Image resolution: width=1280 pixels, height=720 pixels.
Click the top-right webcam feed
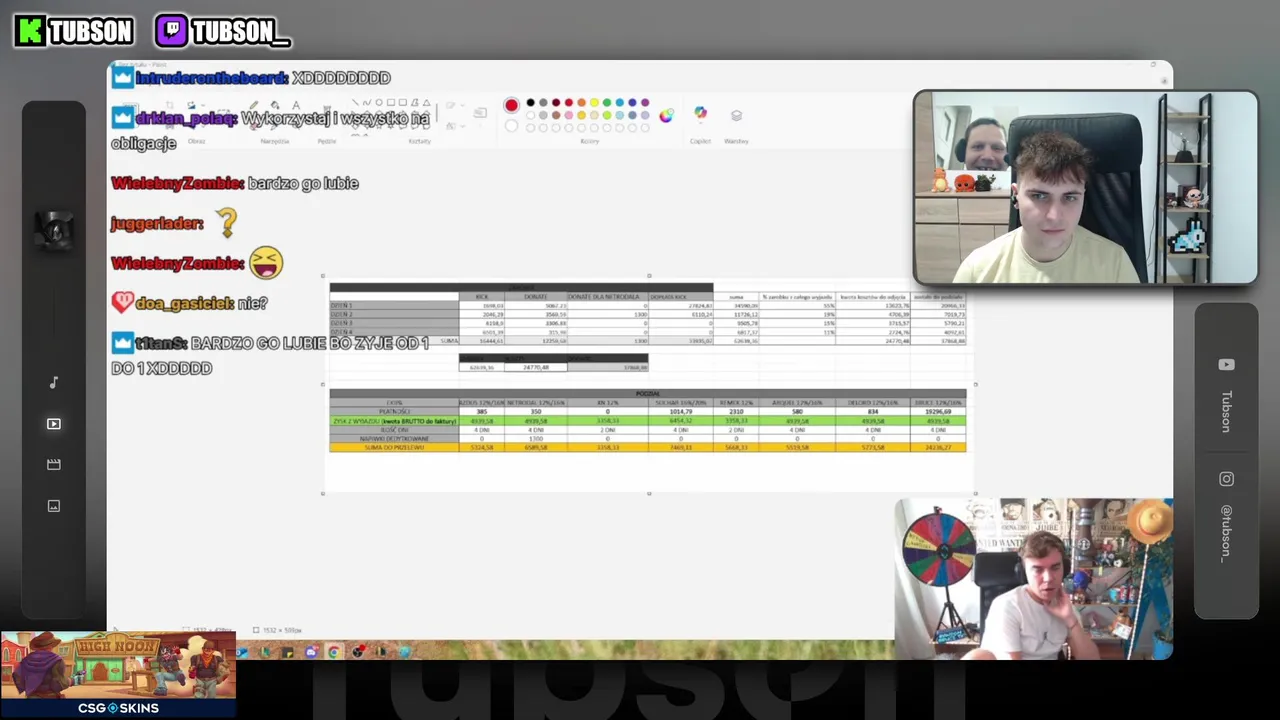point(1085,188)
